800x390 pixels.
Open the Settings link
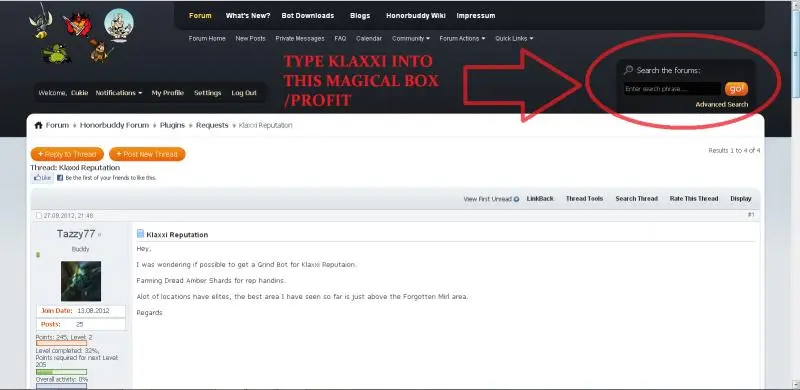point(208,93)
